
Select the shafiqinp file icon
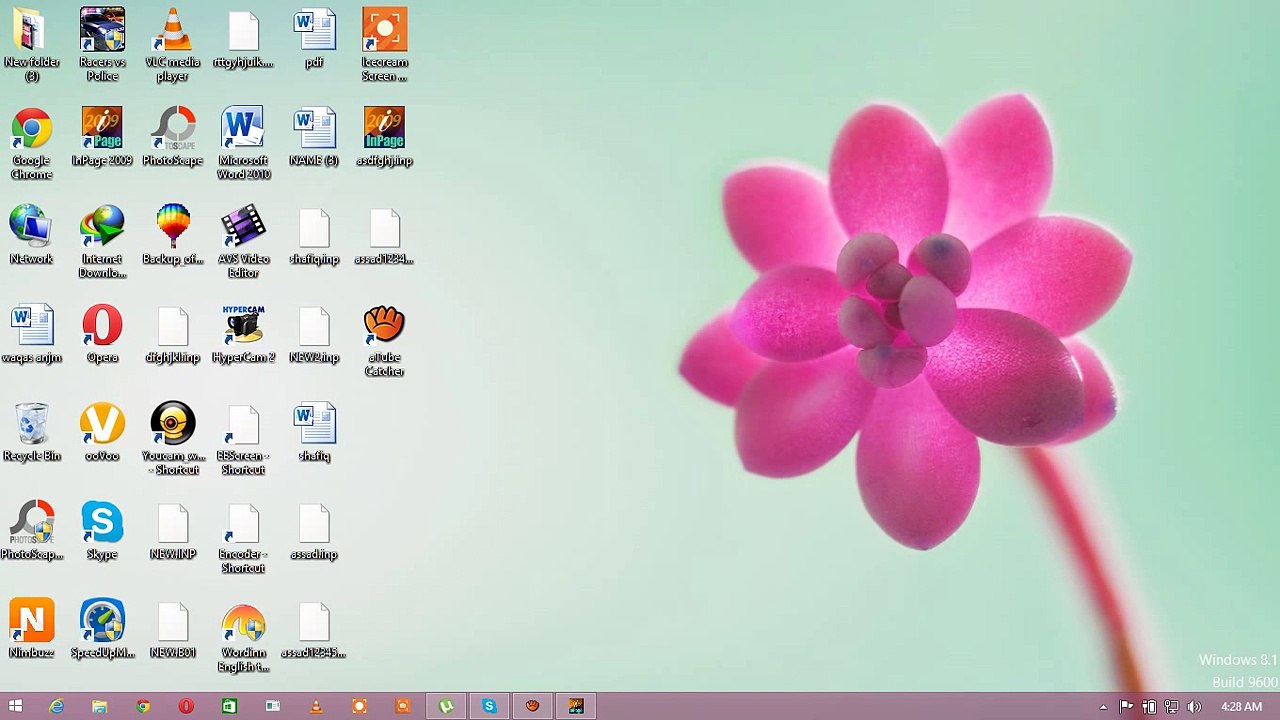314,235
